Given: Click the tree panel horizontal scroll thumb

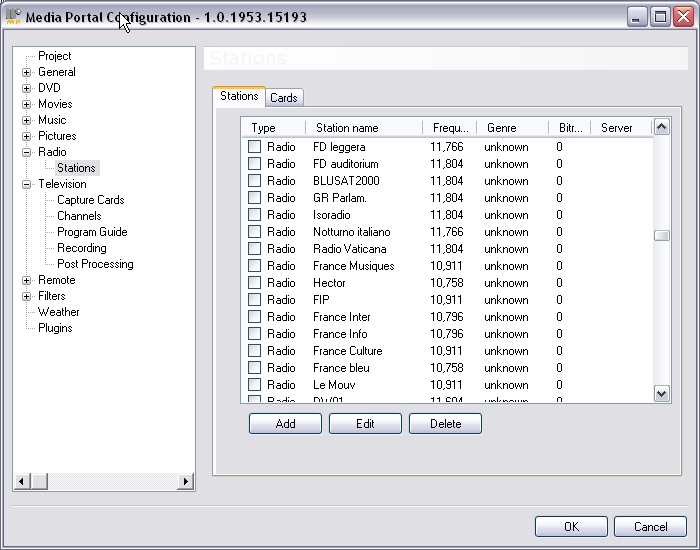Looking at the screenshot, I should coord(40,481).
